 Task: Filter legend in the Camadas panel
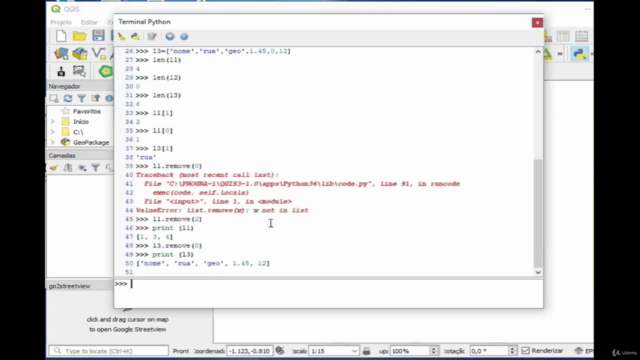(x=96, y=168)
